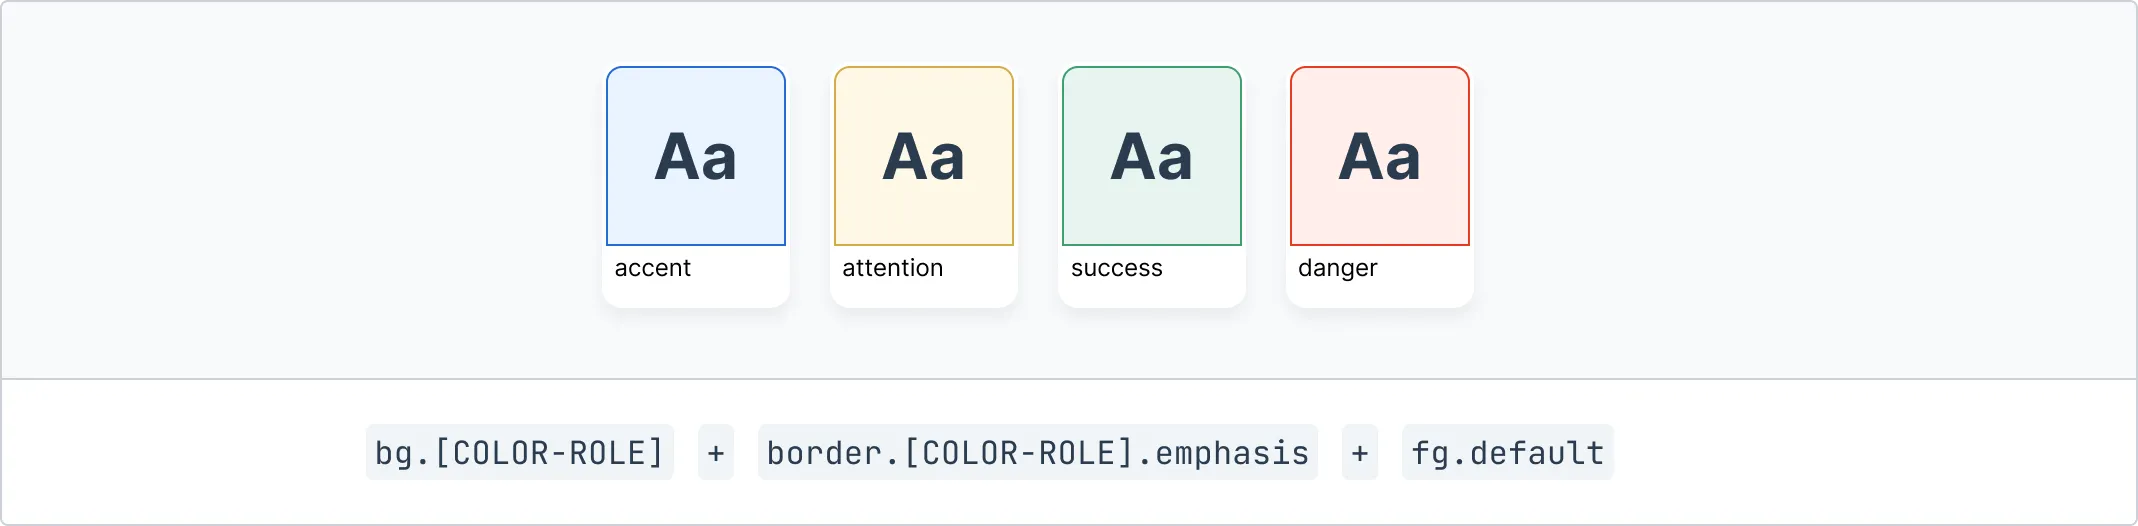2138x526 pixels.
Task: Click the word 'emphasis' in the border token
Action: 1232,453
